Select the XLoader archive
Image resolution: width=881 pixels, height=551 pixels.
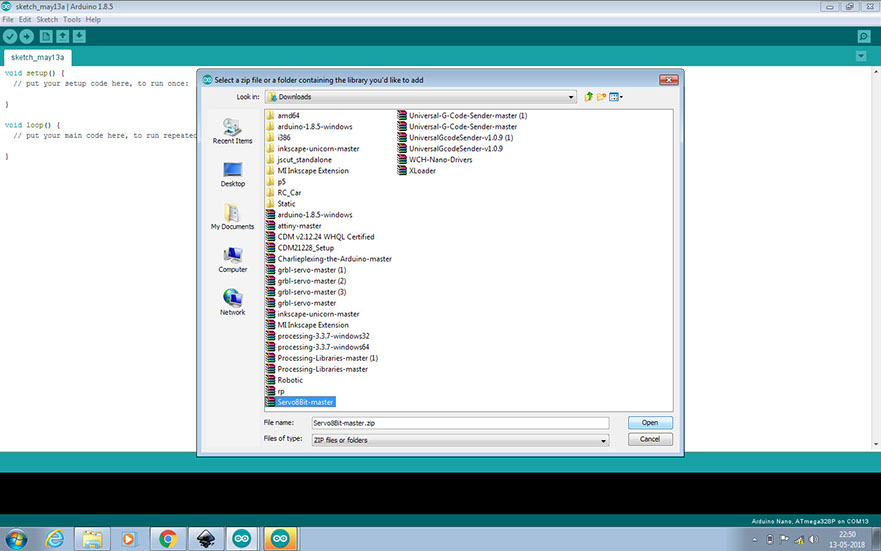point(416,171)
